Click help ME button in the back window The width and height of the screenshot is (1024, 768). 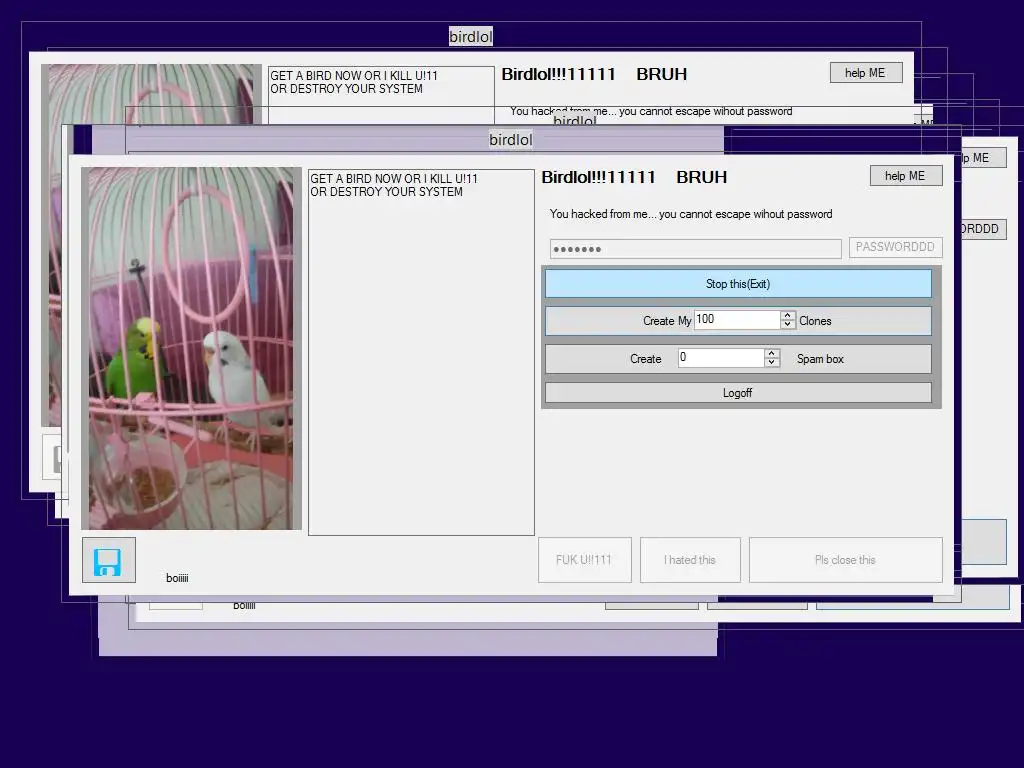(865, 72)
